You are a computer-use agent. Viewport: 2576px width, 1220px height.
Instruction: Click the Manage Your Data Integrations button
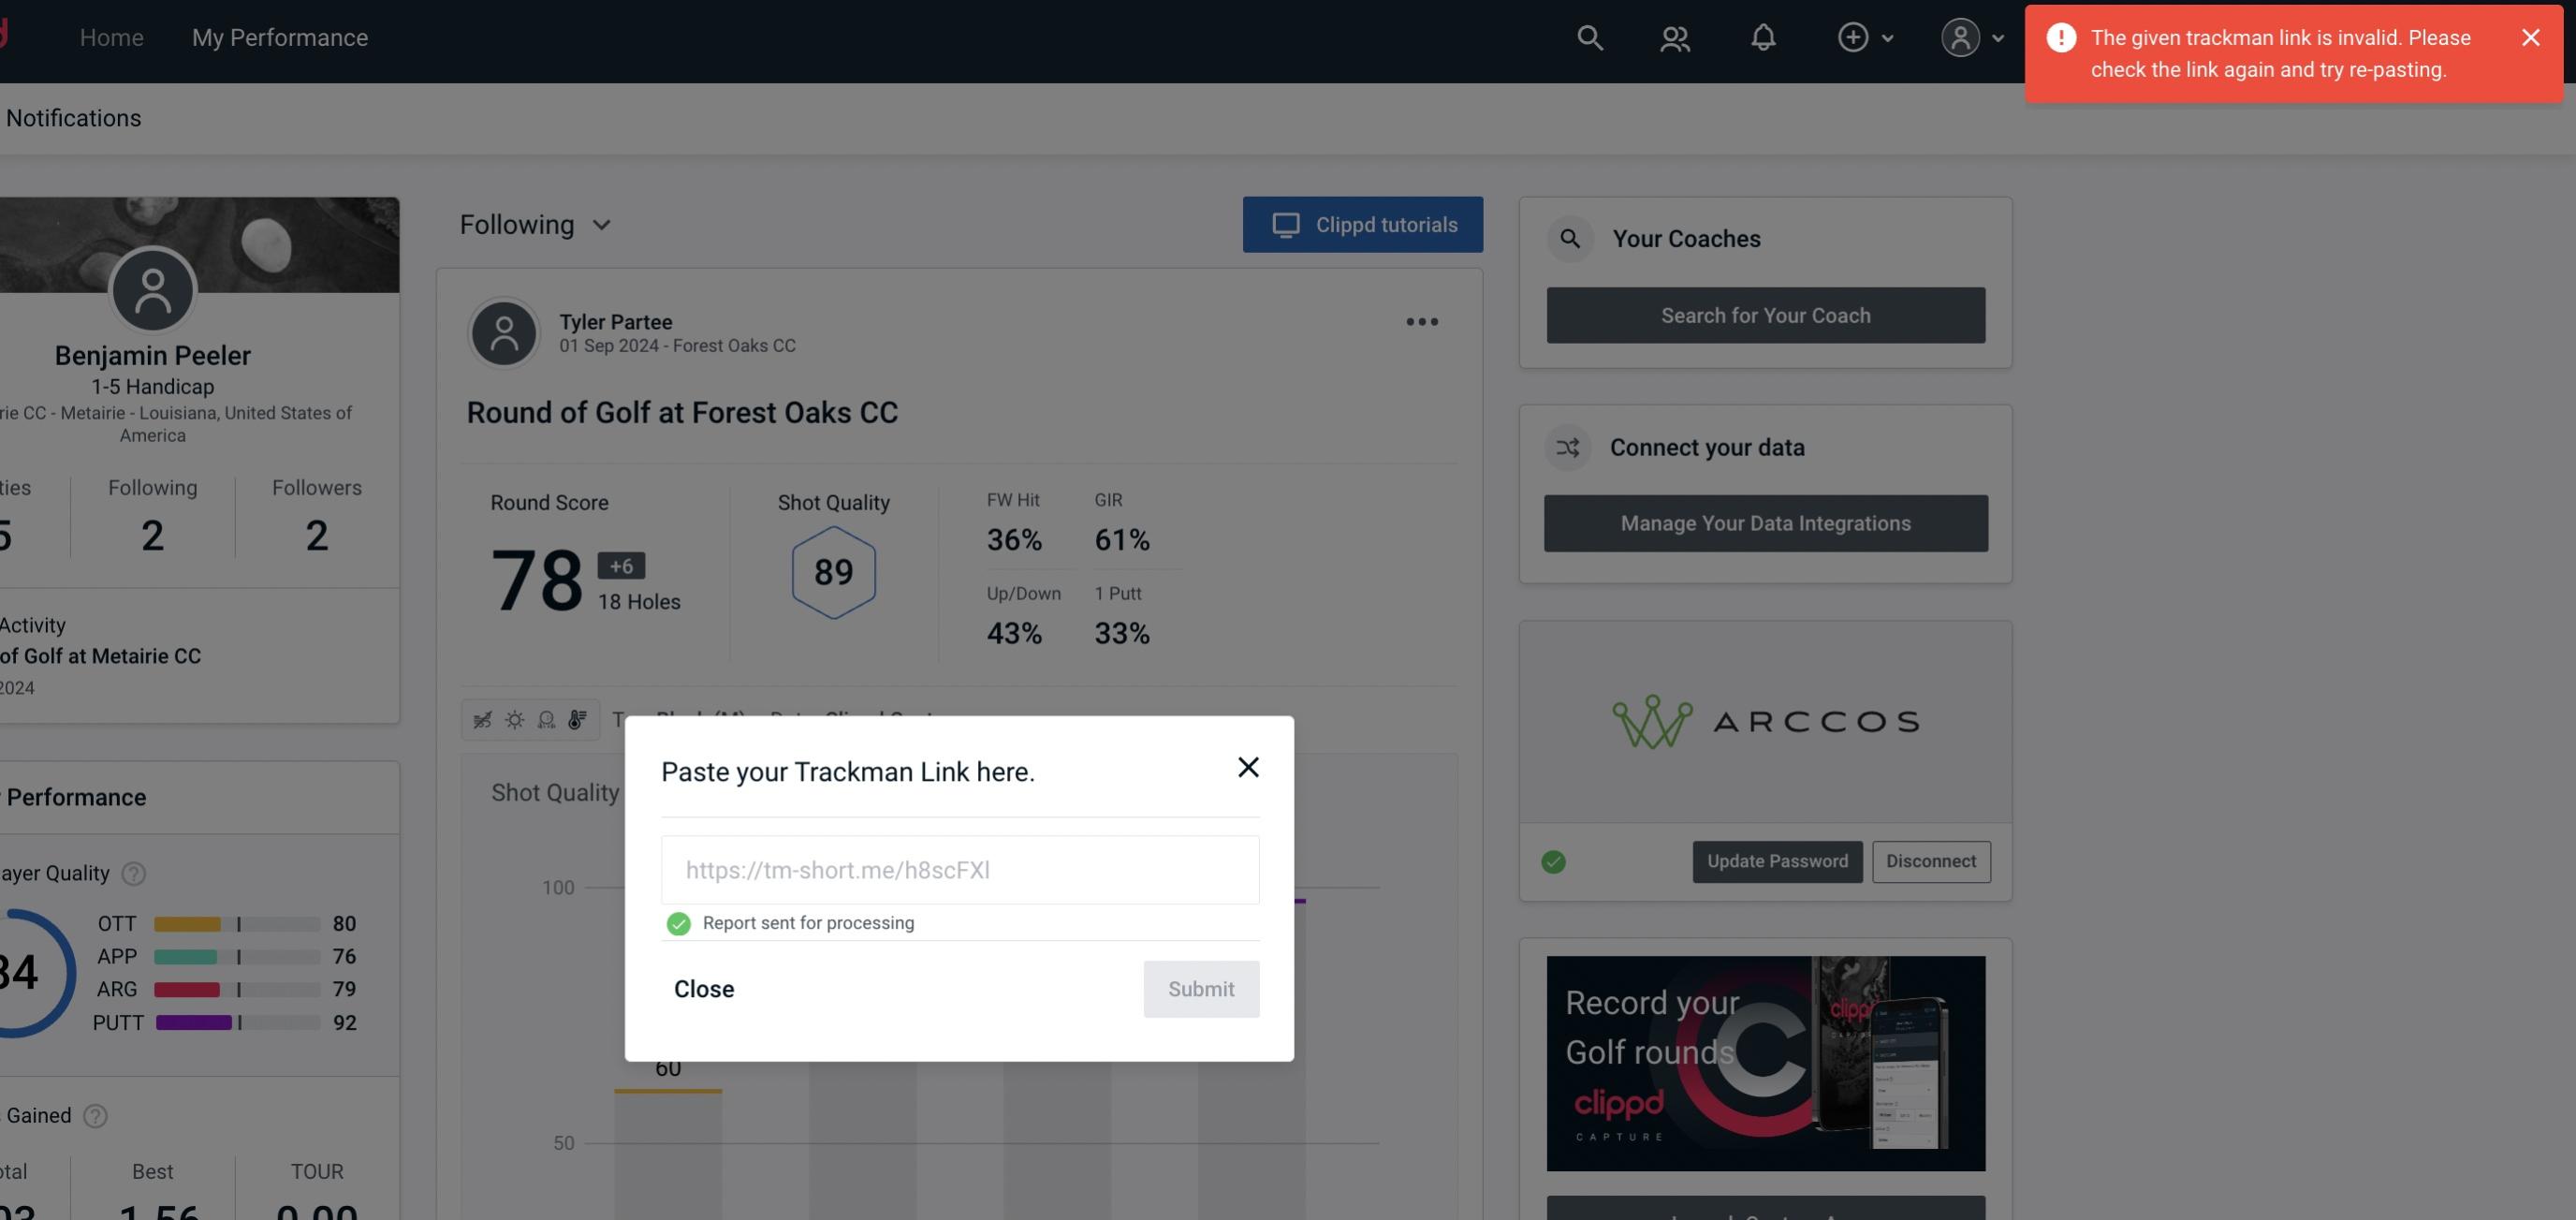click(x=1766, y=522)
